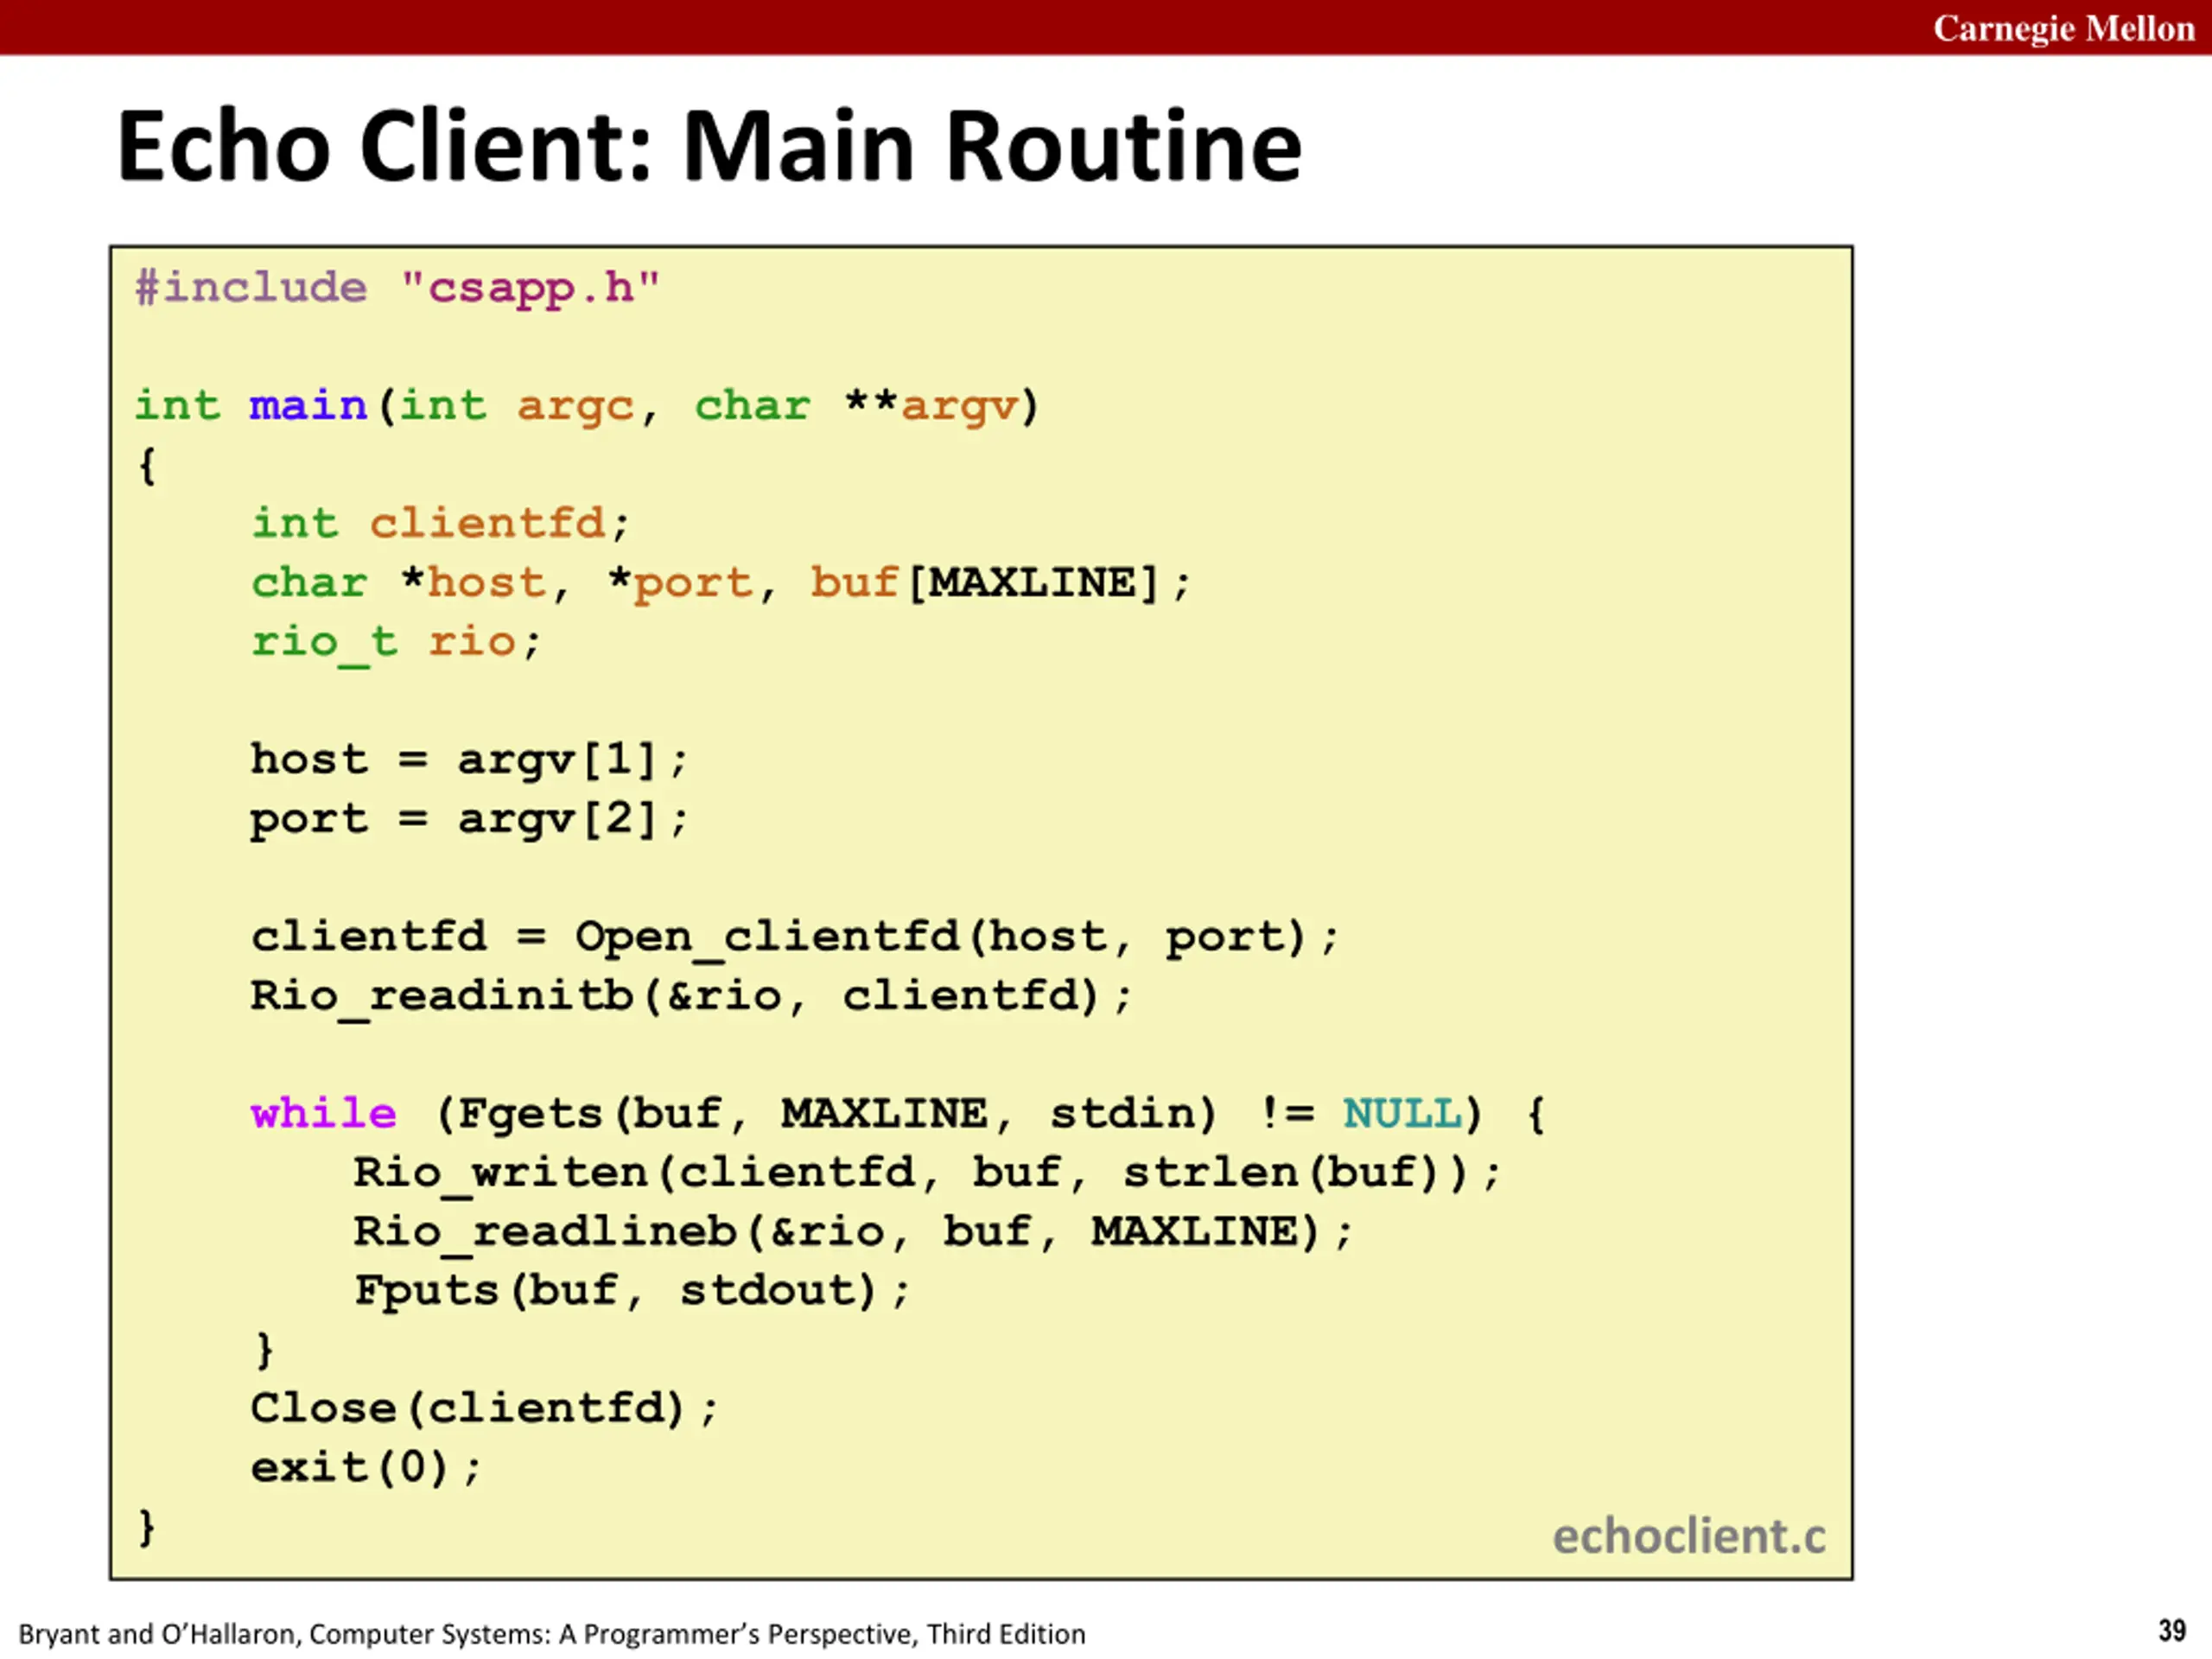Click the port = argv[2] assignment
2212x1659 pixels.
click(469, 820)
